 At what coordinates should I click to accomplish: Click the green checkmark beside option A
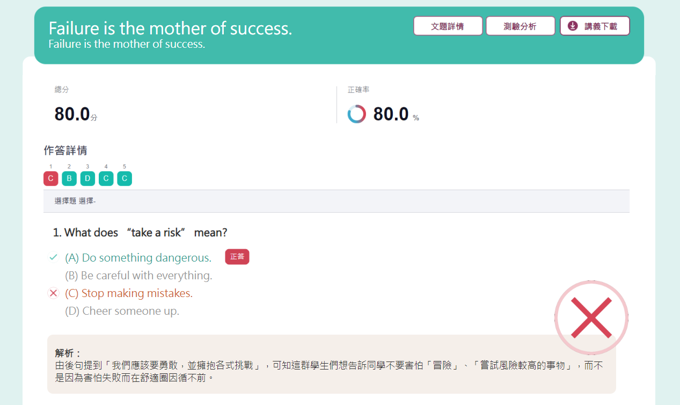pos(54,257)
